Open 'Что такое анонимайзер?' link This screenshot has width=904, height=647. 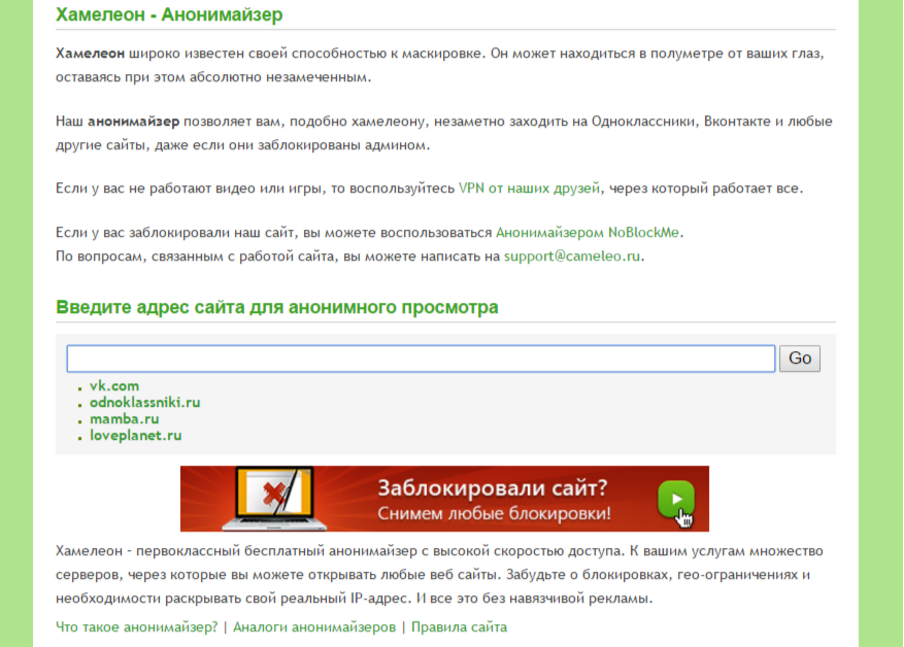coord(137,627)
